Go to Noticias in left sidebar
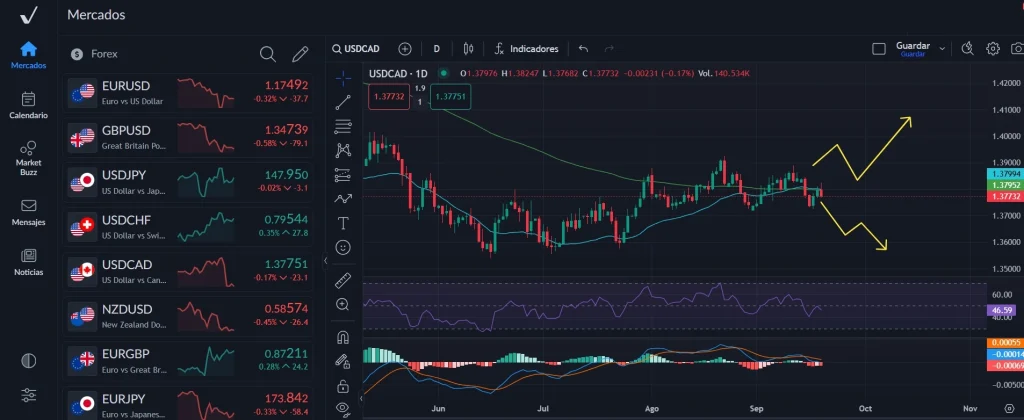 click(28, 262)
